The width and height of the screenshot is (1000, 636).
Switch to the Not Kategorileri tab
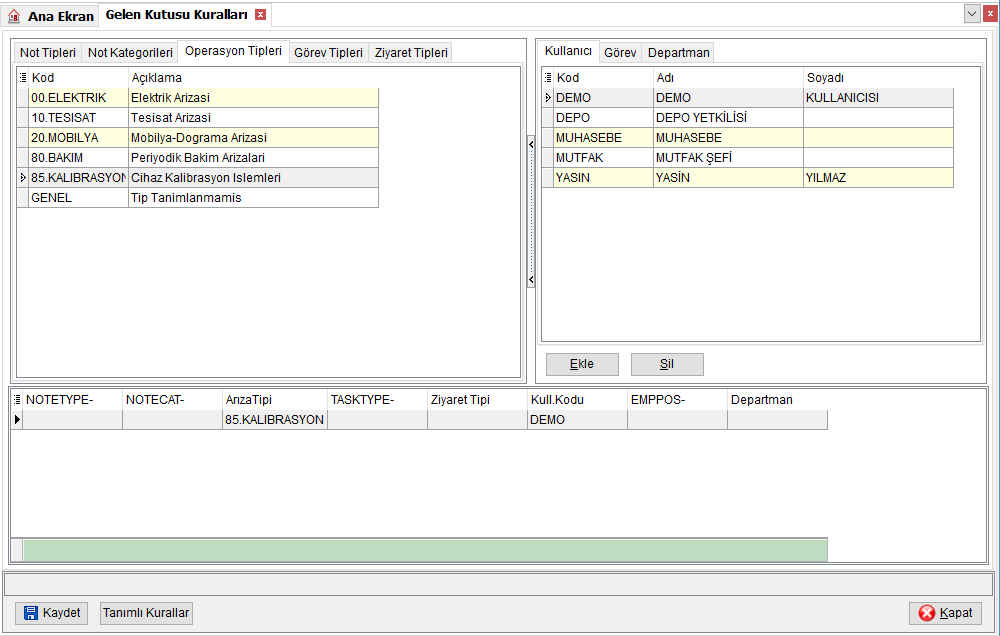point(130,52)
